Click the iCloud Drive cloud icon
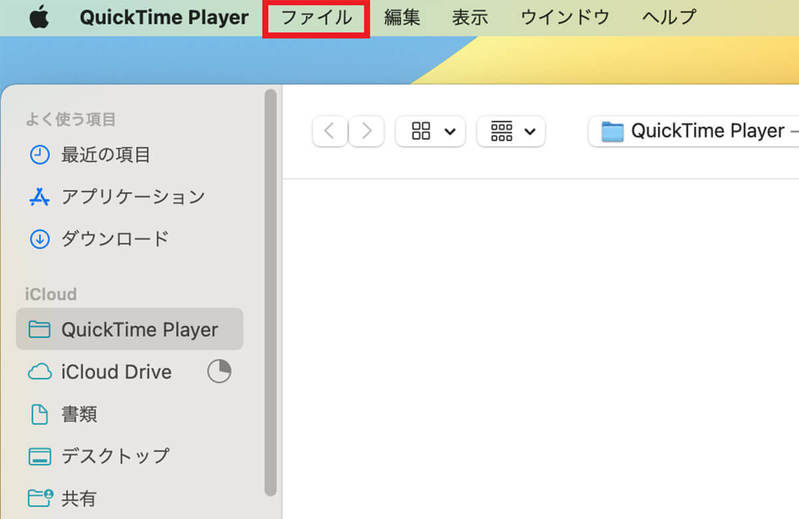Screen dimensions: 799x519 click(x=39, y=372)
